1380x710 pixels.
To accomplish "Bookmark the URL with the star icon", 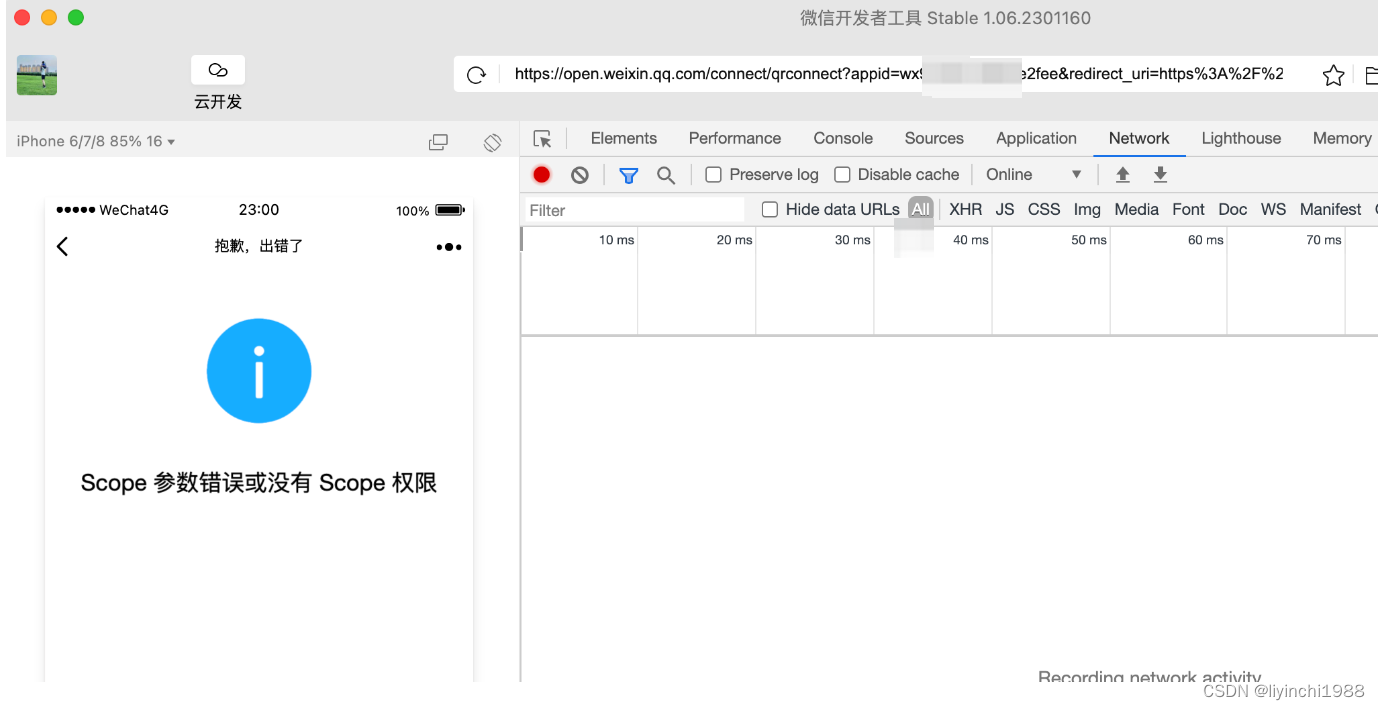I will pos(1333,75).
